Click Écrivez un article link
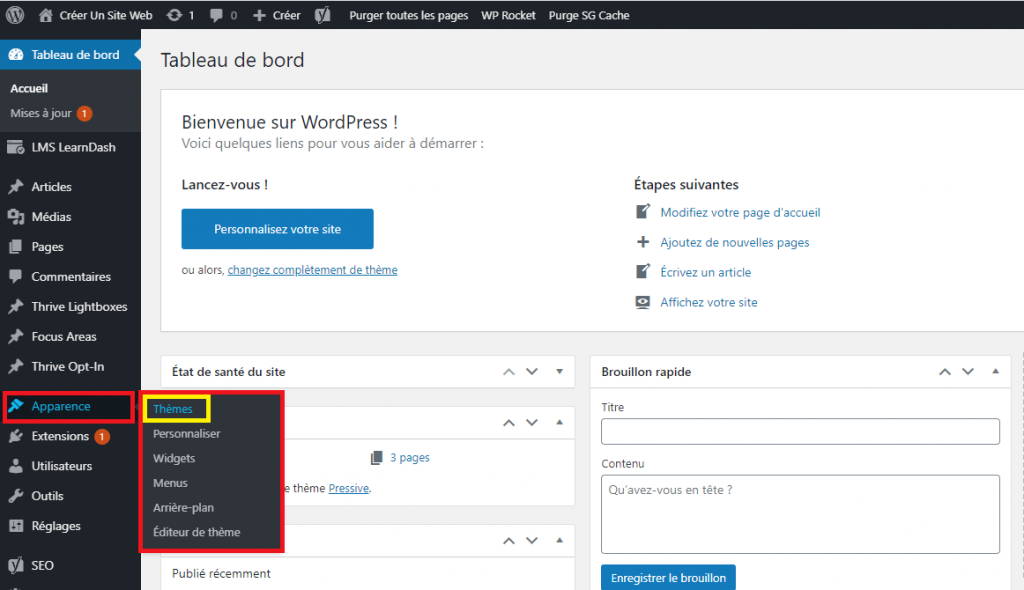The image size is (1024, 590). (x=705, y=272)
